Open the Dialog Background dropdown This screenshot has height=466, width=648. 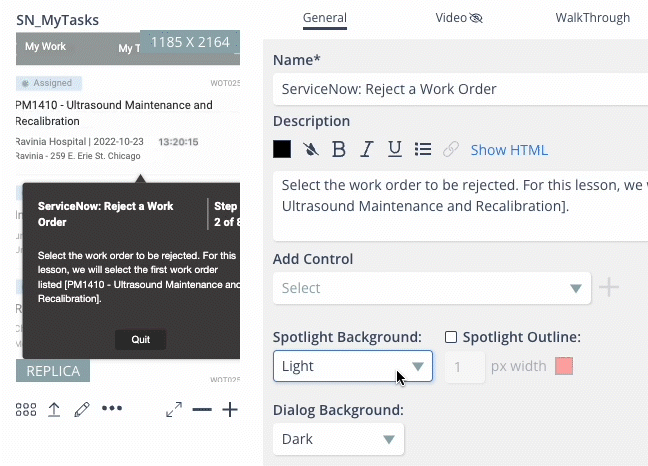coord(338,439)
